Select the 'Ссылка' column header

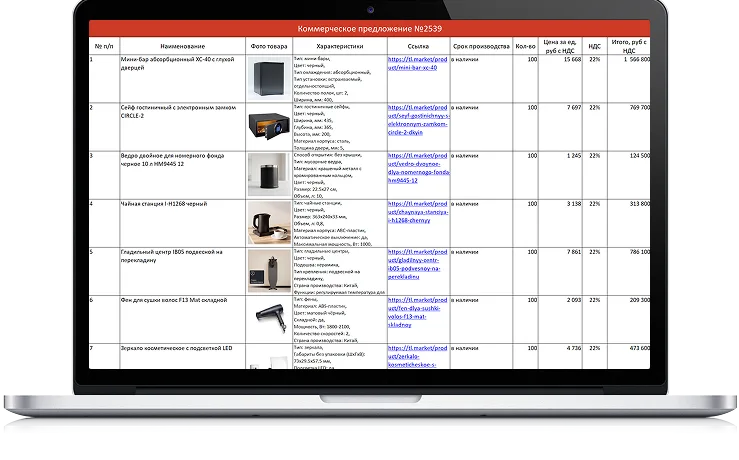pos(418,46)
